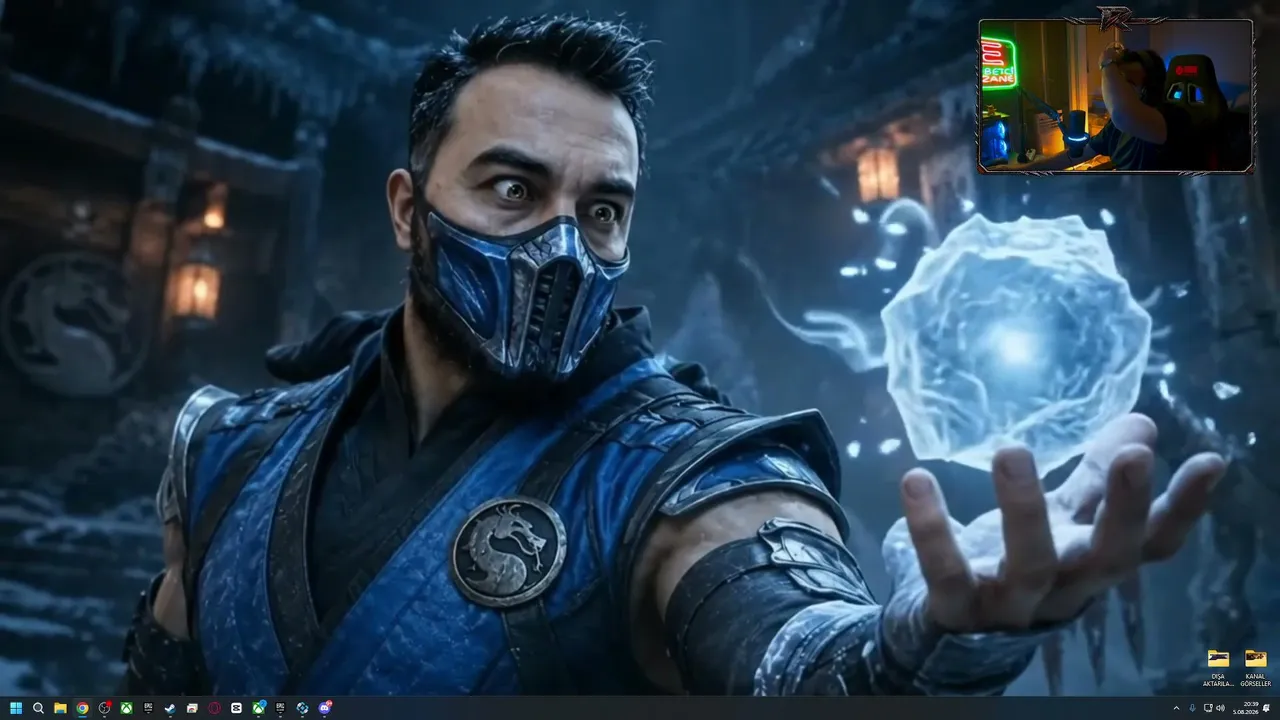Open the Xbox icon with the blue badge
The height and width of the screenshot is (720, 1280).
[x=259, y=708]
